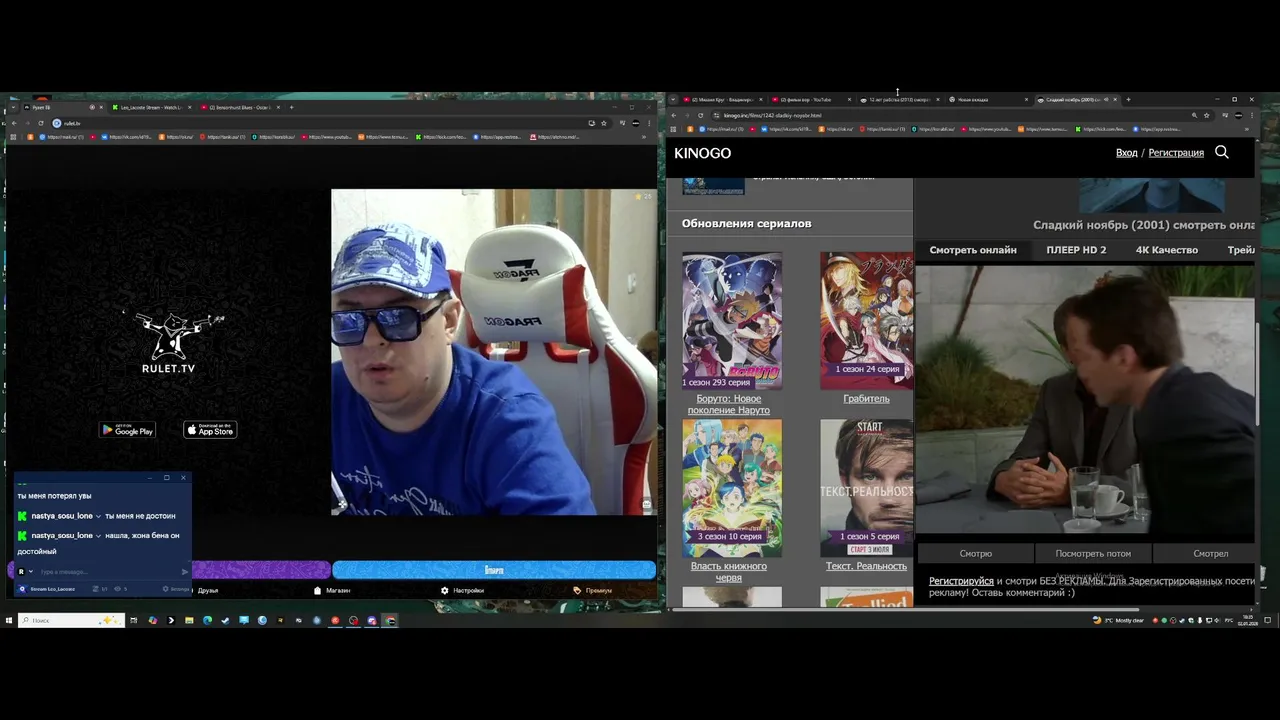Open Друзья in Rulet.tv footer
The image size is (1280, 720).
tap(208, 590)
